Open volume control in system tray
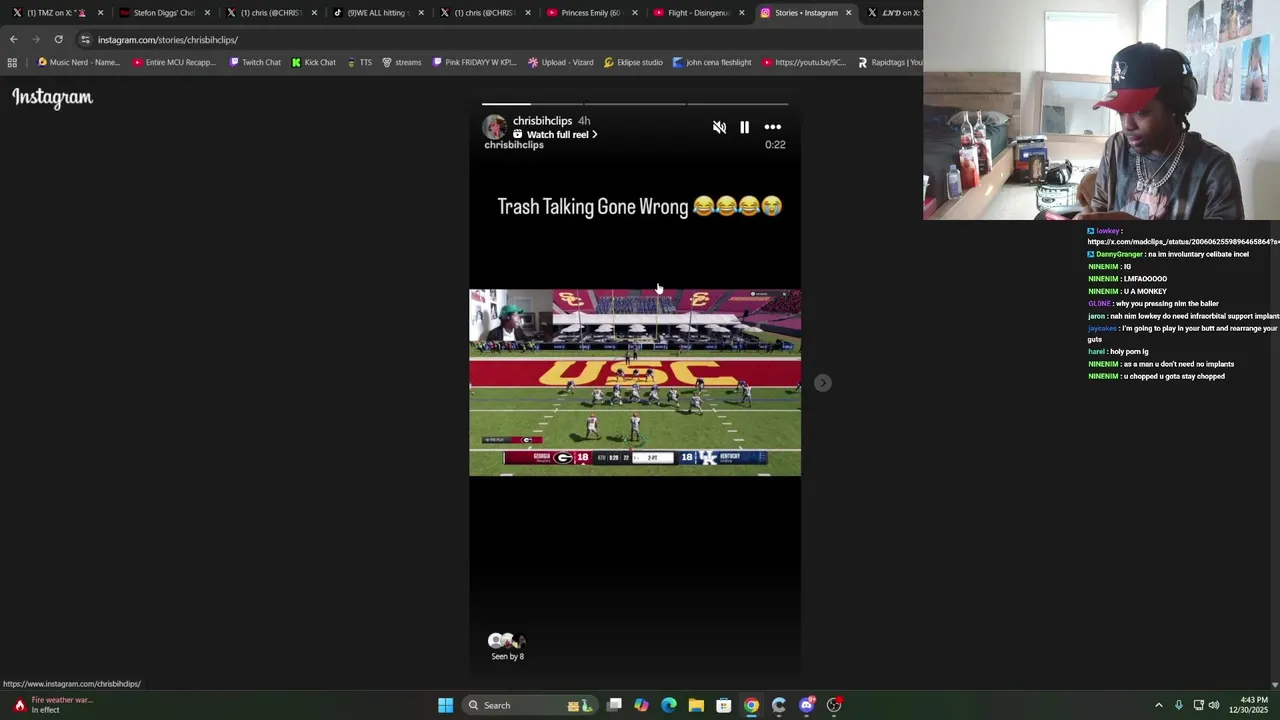 [x=1214, y=705]
